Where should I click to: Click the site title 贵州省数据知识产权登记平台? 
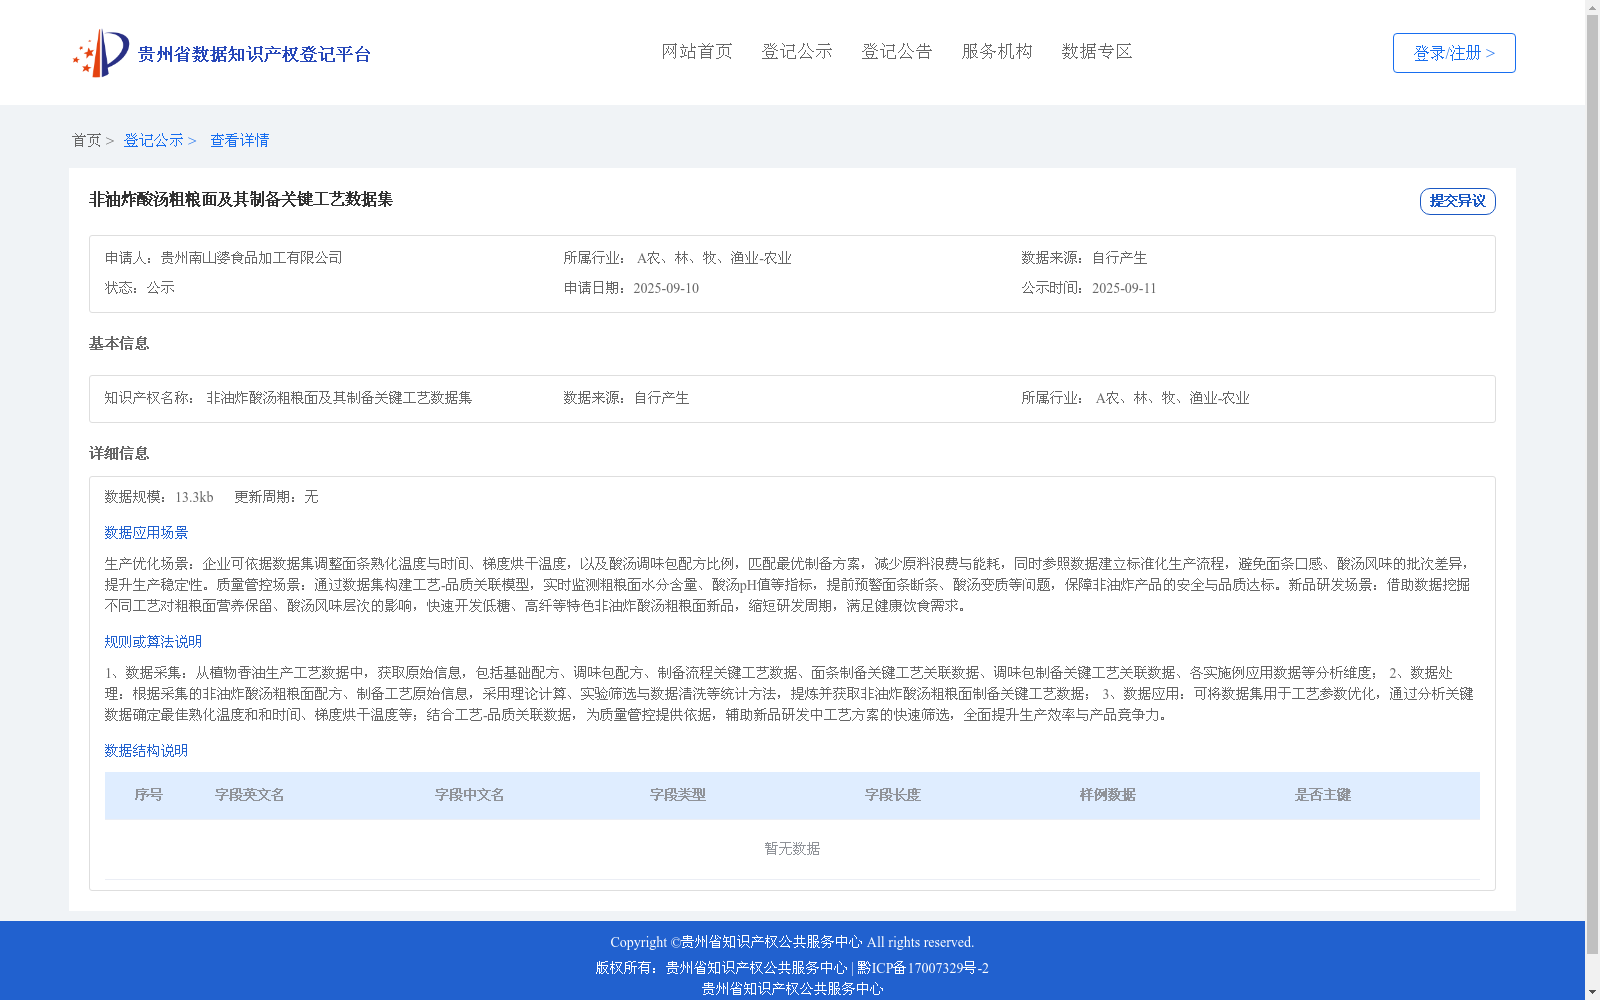(254, 54)
